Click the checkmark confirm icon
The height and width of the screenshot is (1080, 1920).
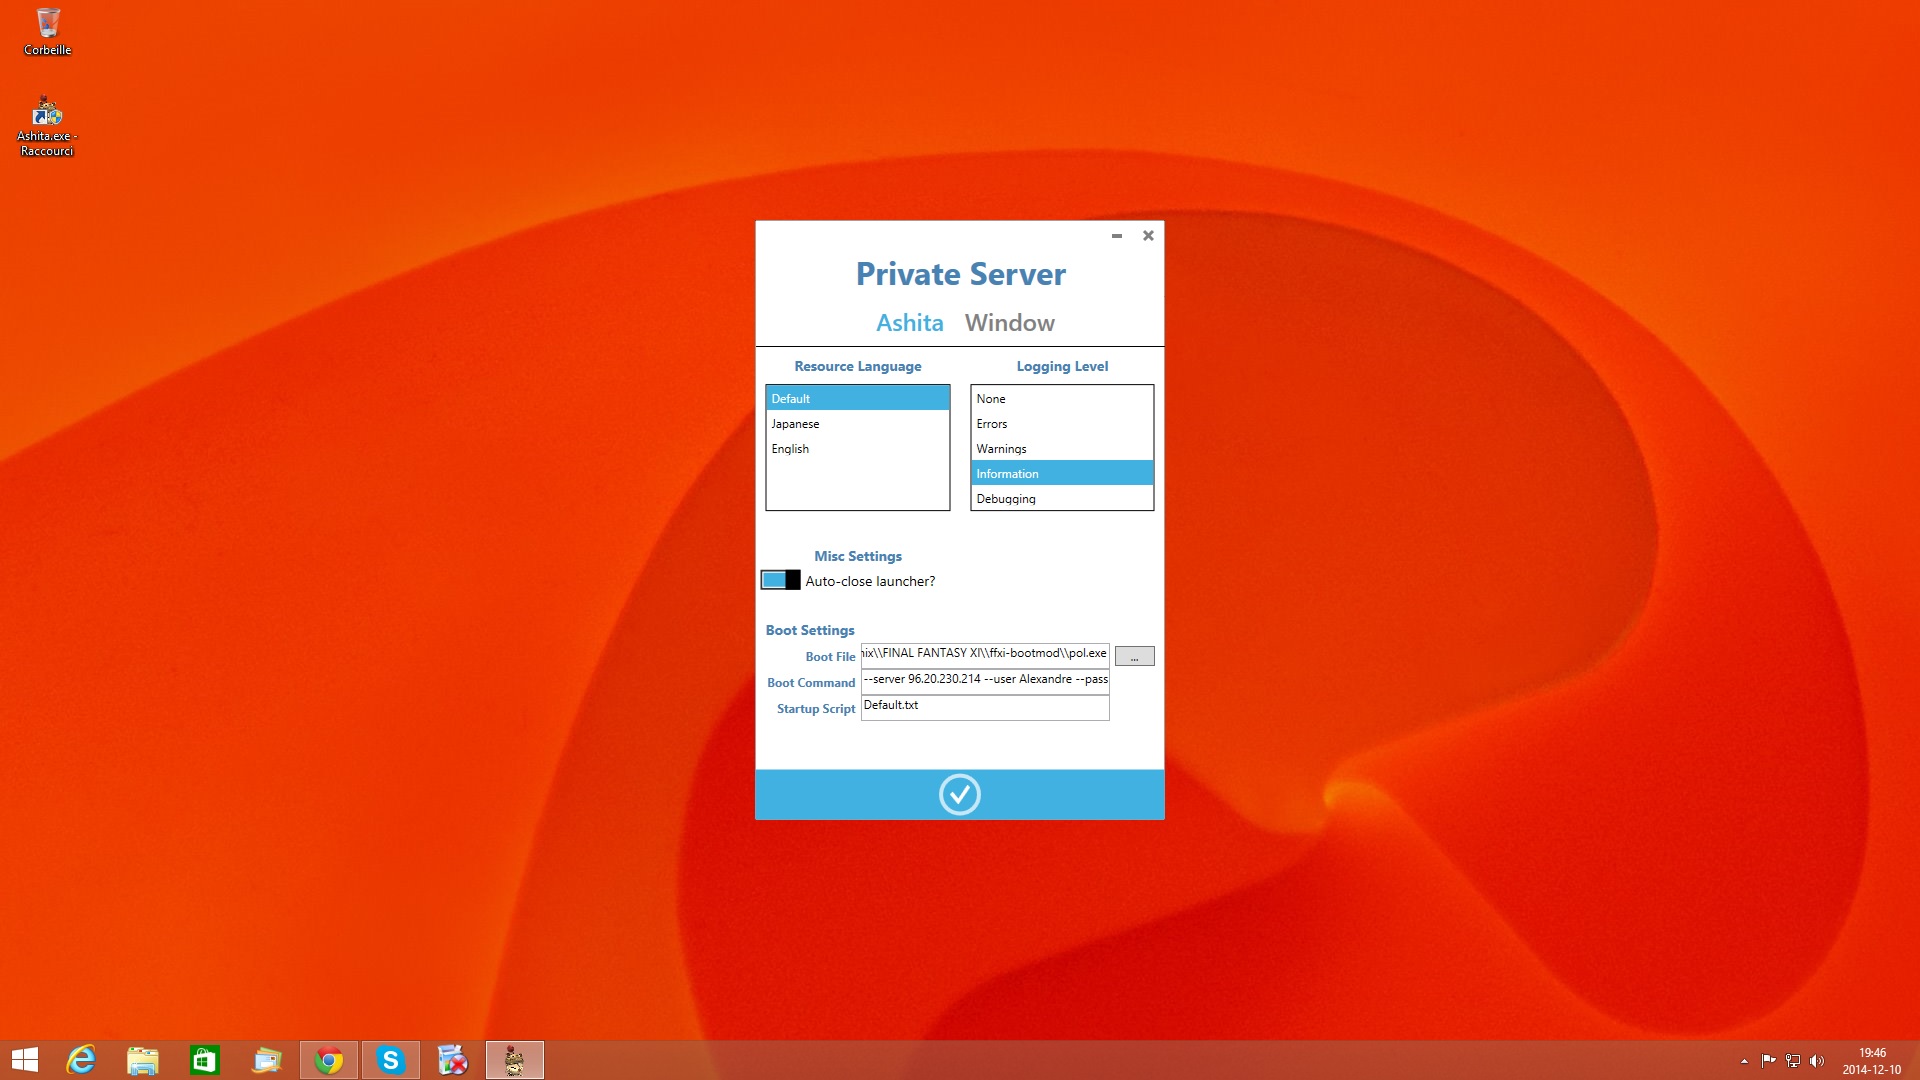[959, 795]
